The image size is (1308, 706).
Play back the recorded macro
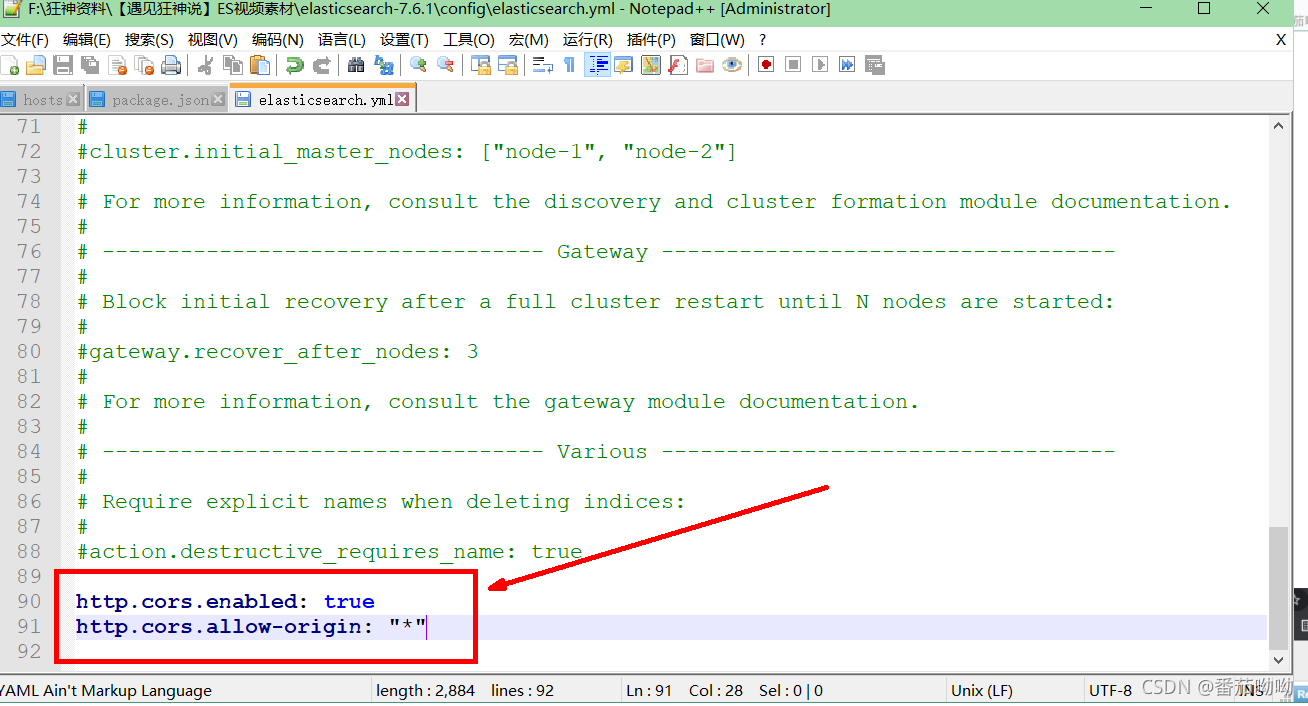821,66
